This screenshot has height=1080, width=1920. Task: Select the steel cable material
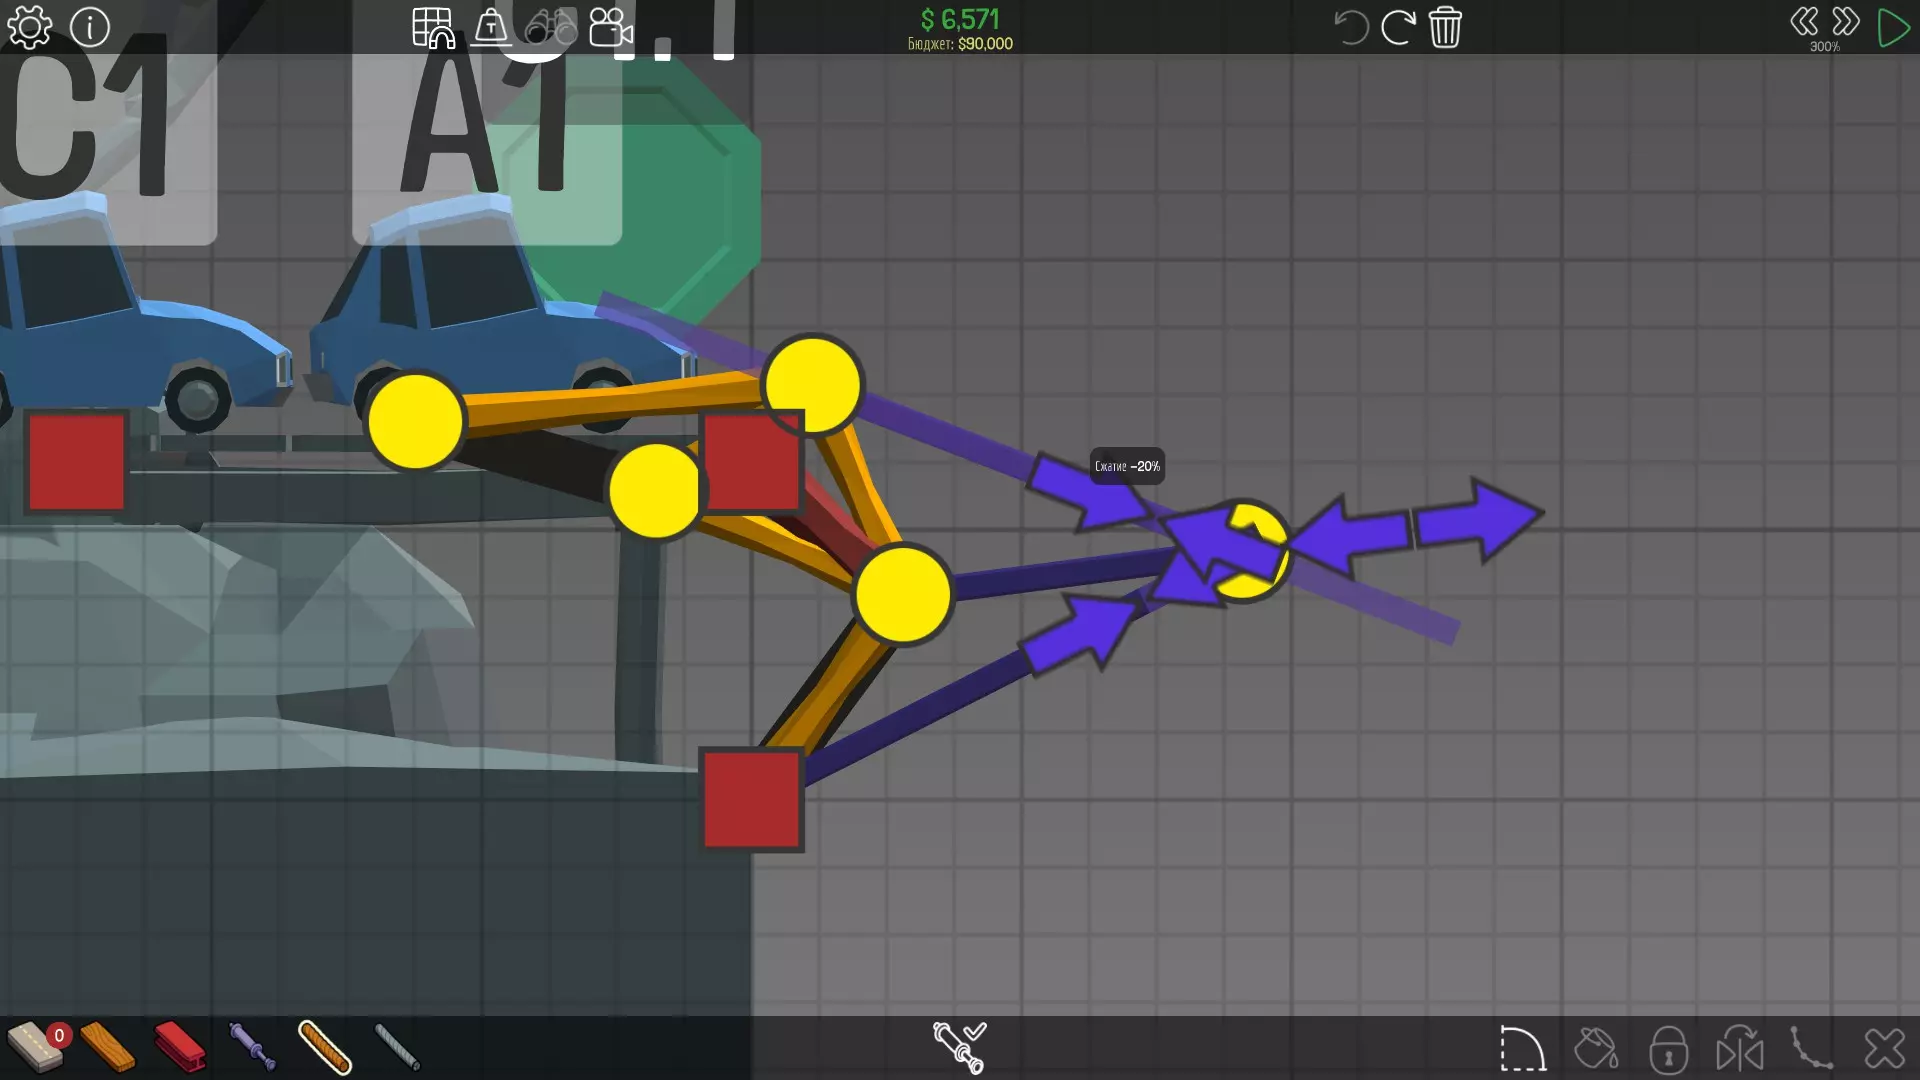(397, 1047)
